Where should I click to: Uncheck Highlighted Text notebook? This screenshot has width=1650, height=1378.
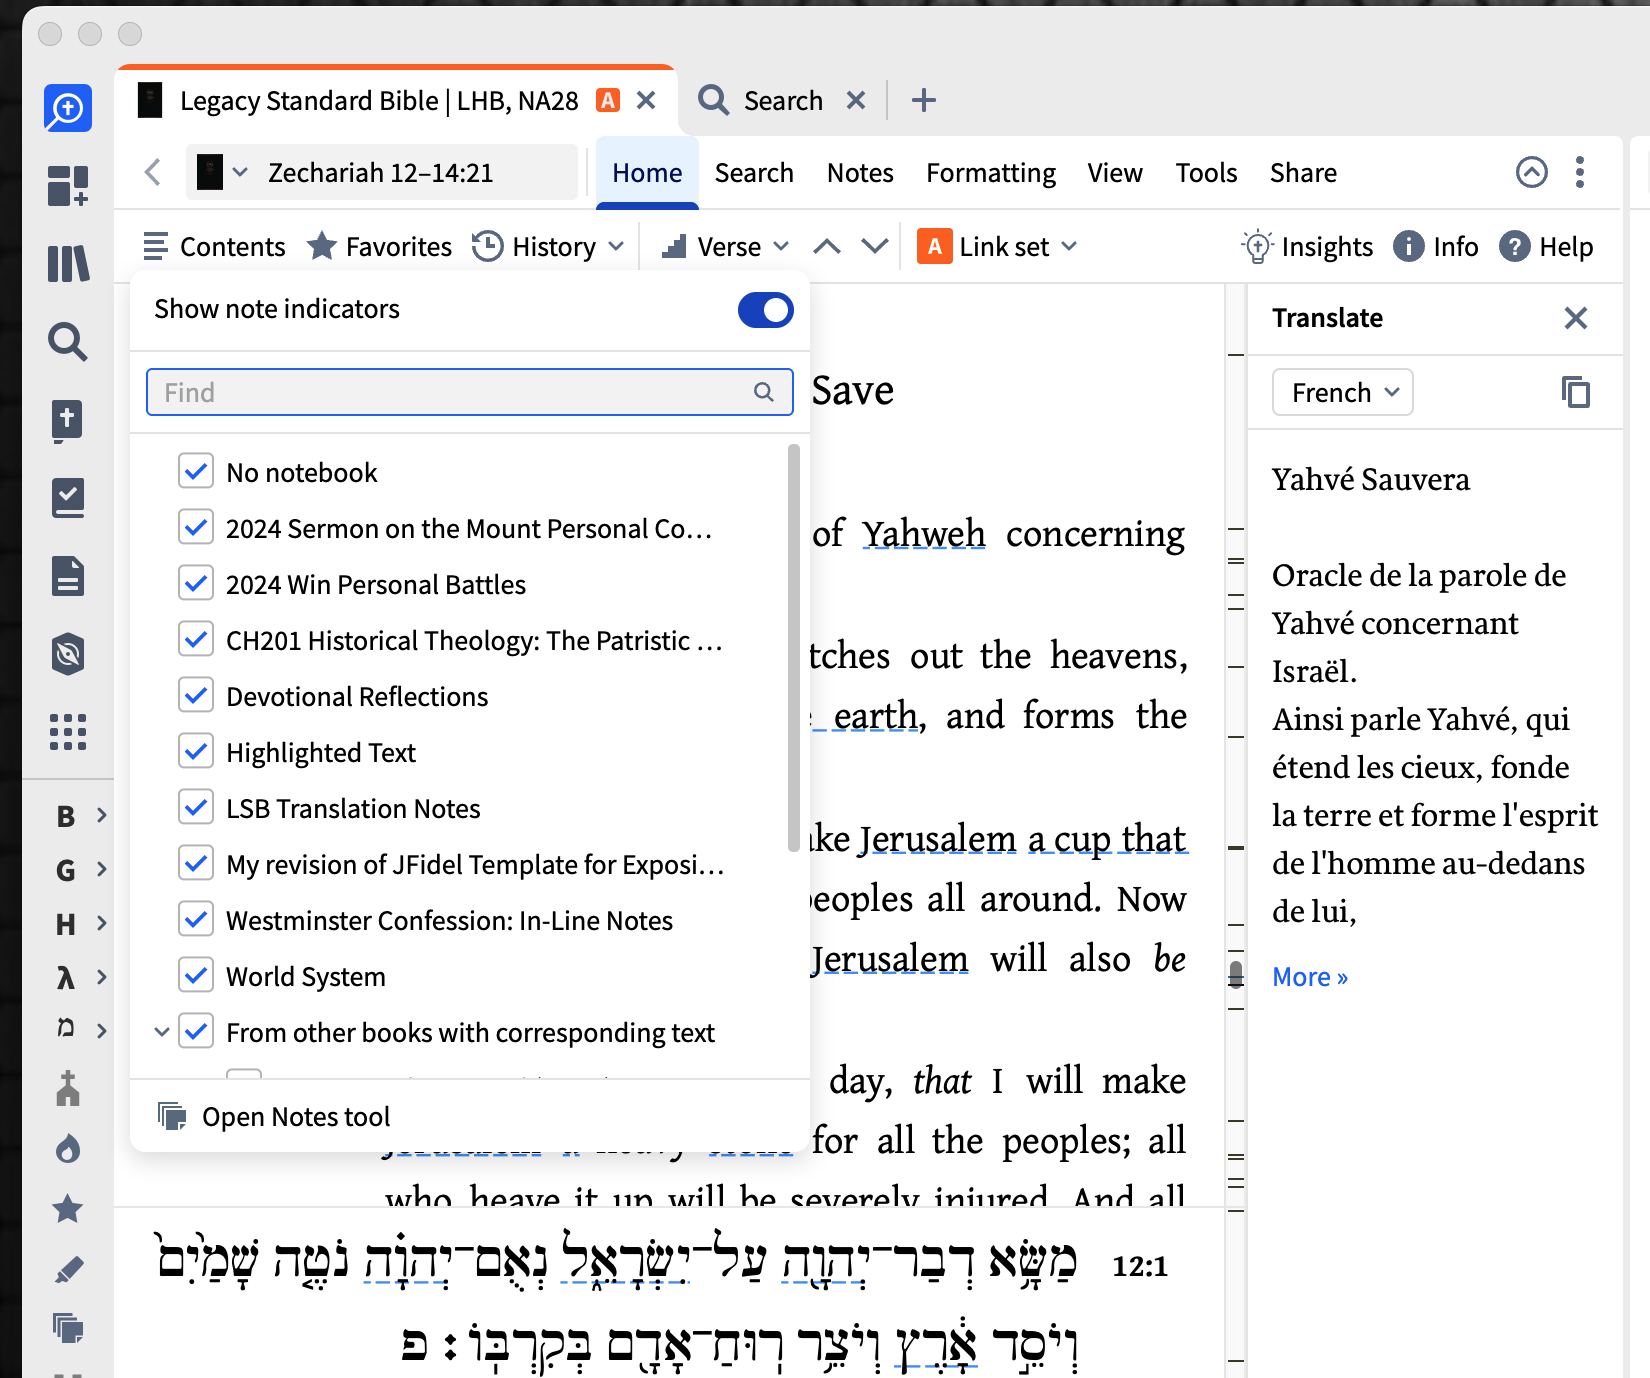(196, 751)
